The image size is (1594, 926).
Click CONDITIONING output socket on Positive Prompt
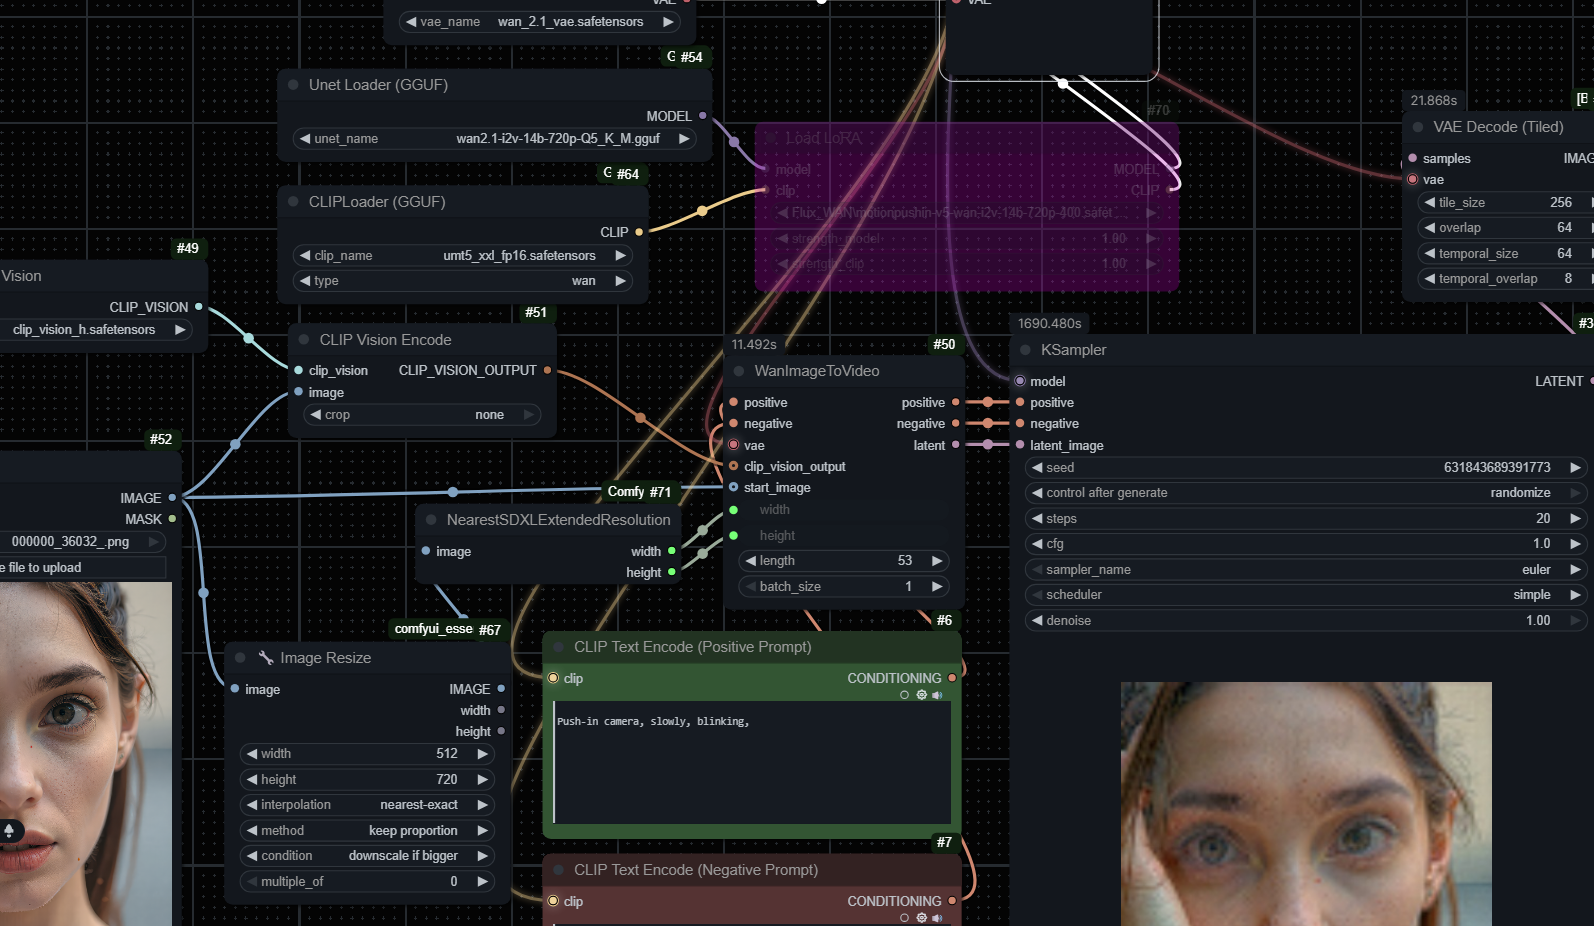[x=952, y=678]
